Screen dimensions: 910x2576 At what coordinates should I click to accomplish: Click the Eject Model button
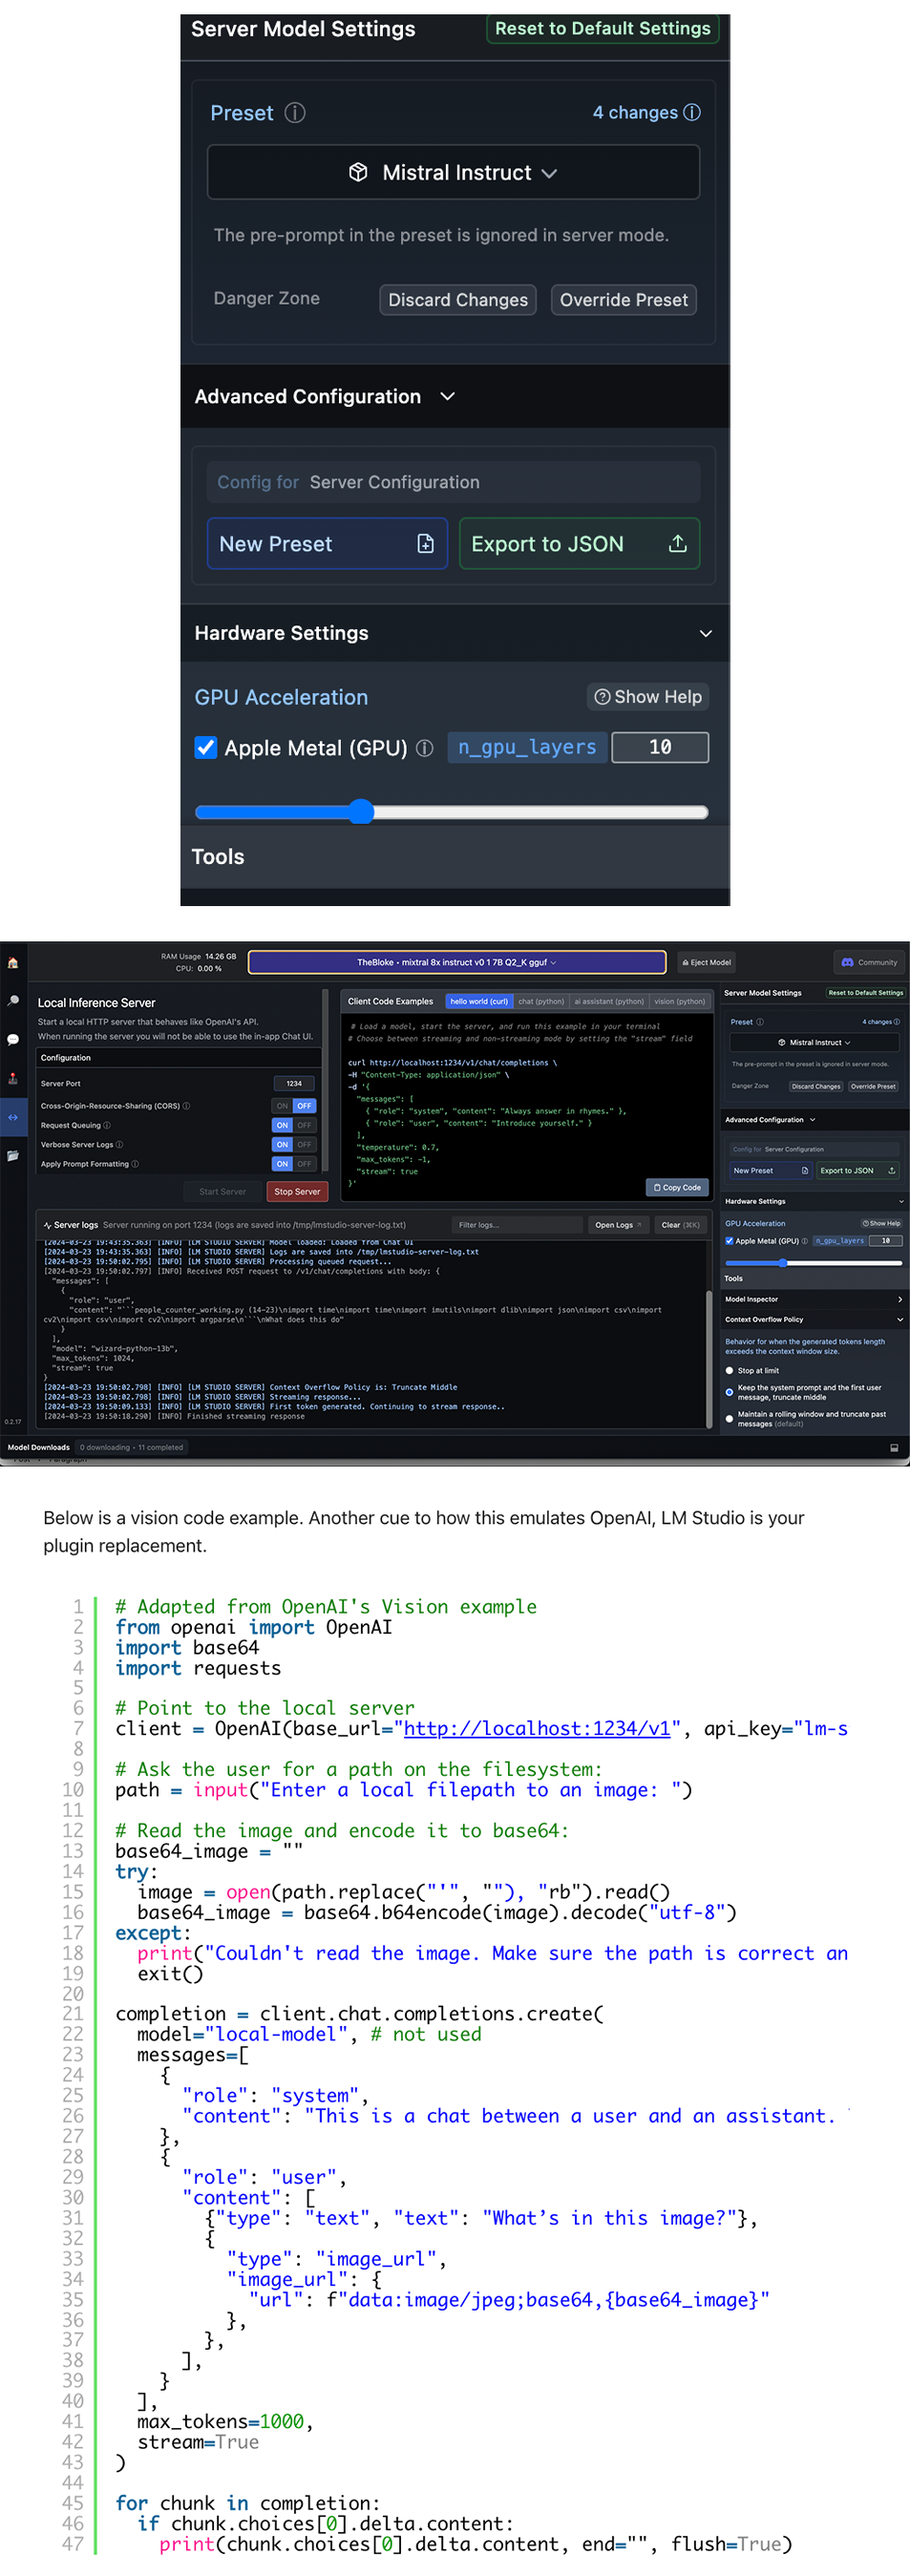(707, 962)
